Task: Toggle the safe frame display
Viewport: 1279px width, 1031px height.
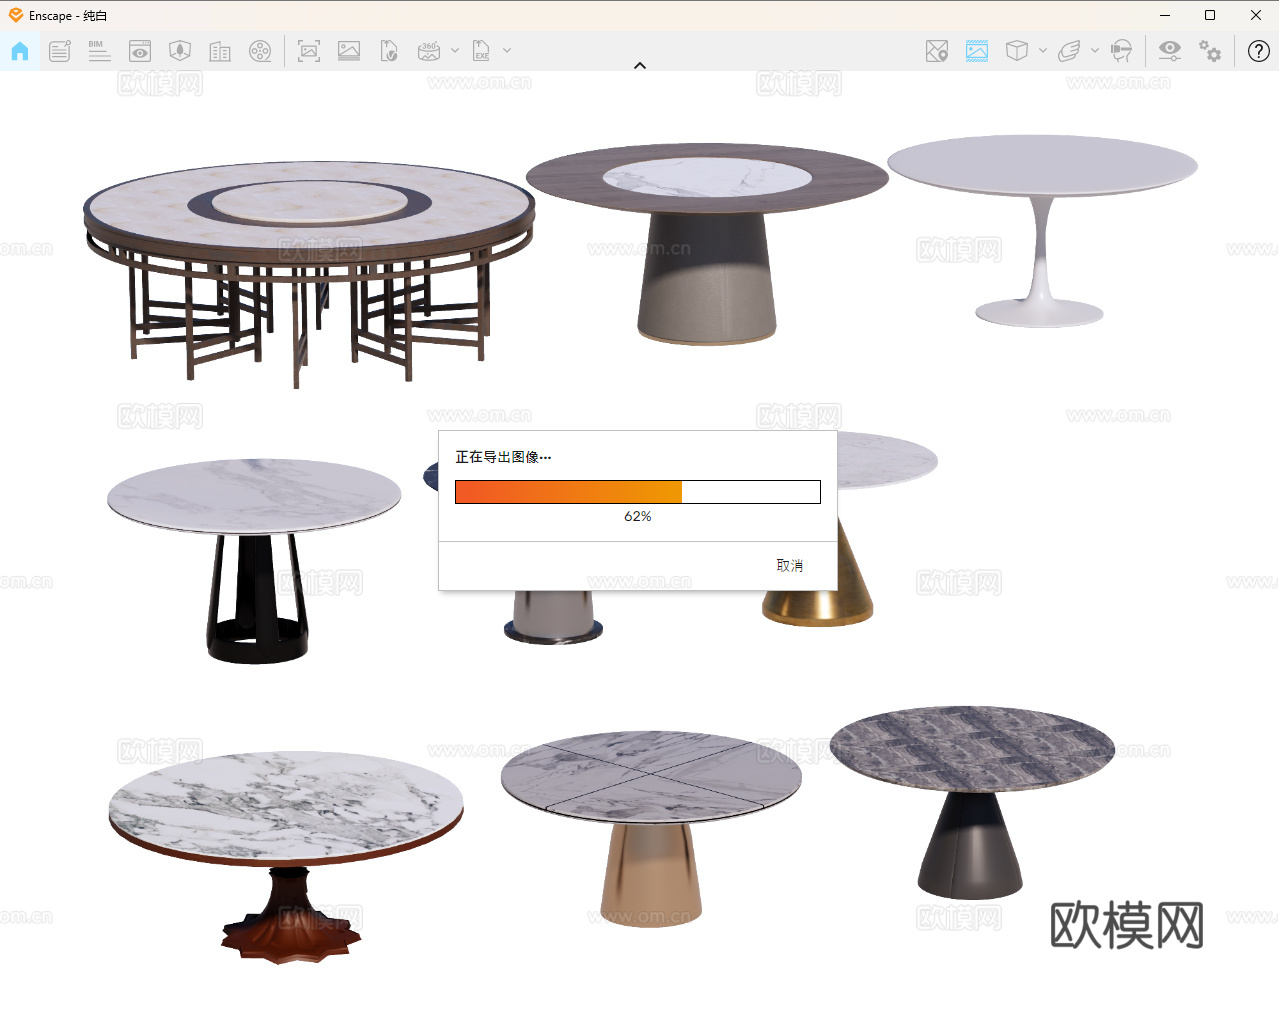Action: point(977,51)
